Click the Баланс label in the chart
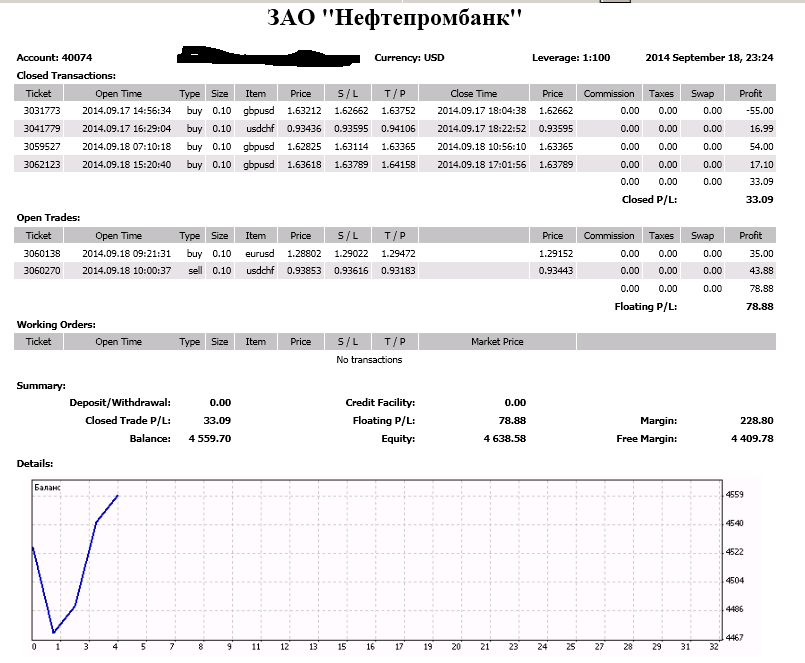 (x=48, y=487)
